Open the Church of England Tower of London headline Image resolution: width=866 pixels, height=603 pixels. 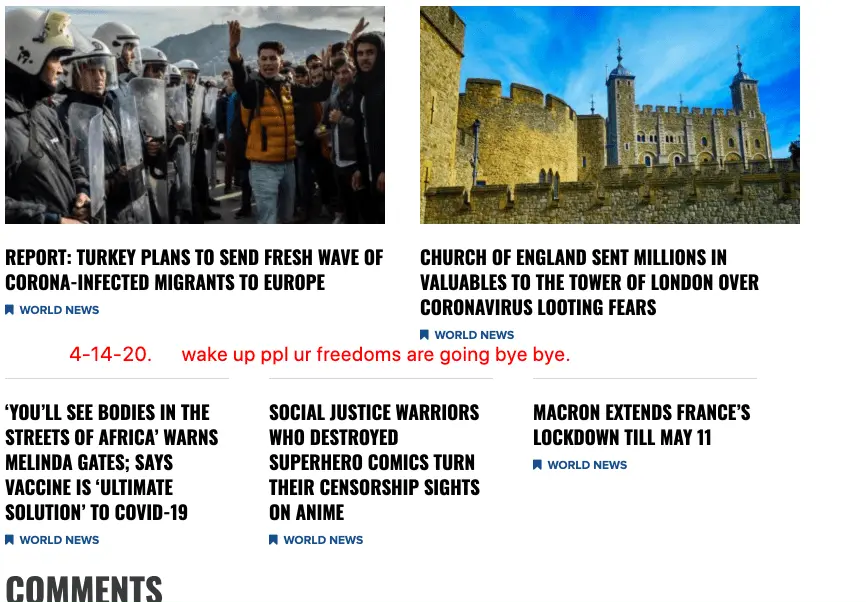pyautogui.click(x=589, y=282)
